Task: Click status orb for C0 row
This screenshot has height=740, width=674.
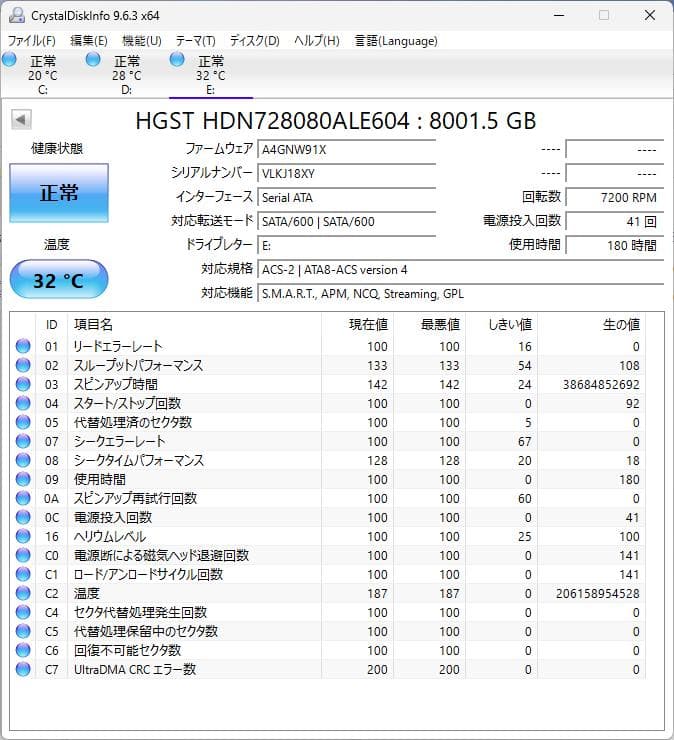Action: [23, 555]
